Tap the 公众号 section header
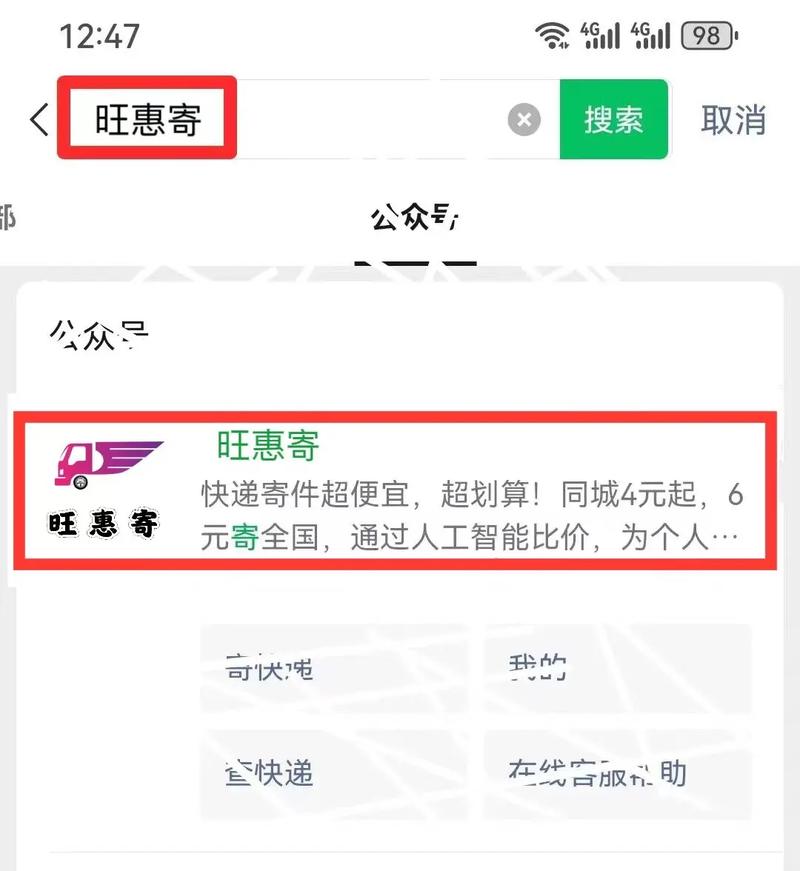 point(99,336)
